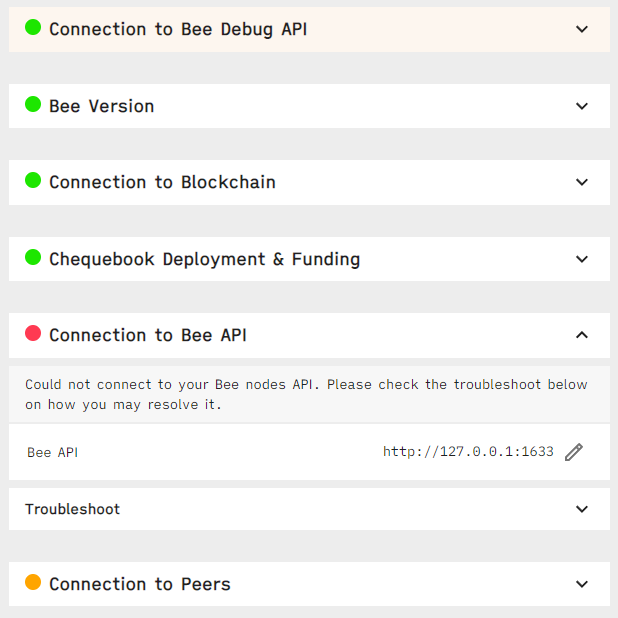Click the Chequebook Deployment & Funding title
The width and height of the screenshot is (618, 618).
tap(204, 259)
